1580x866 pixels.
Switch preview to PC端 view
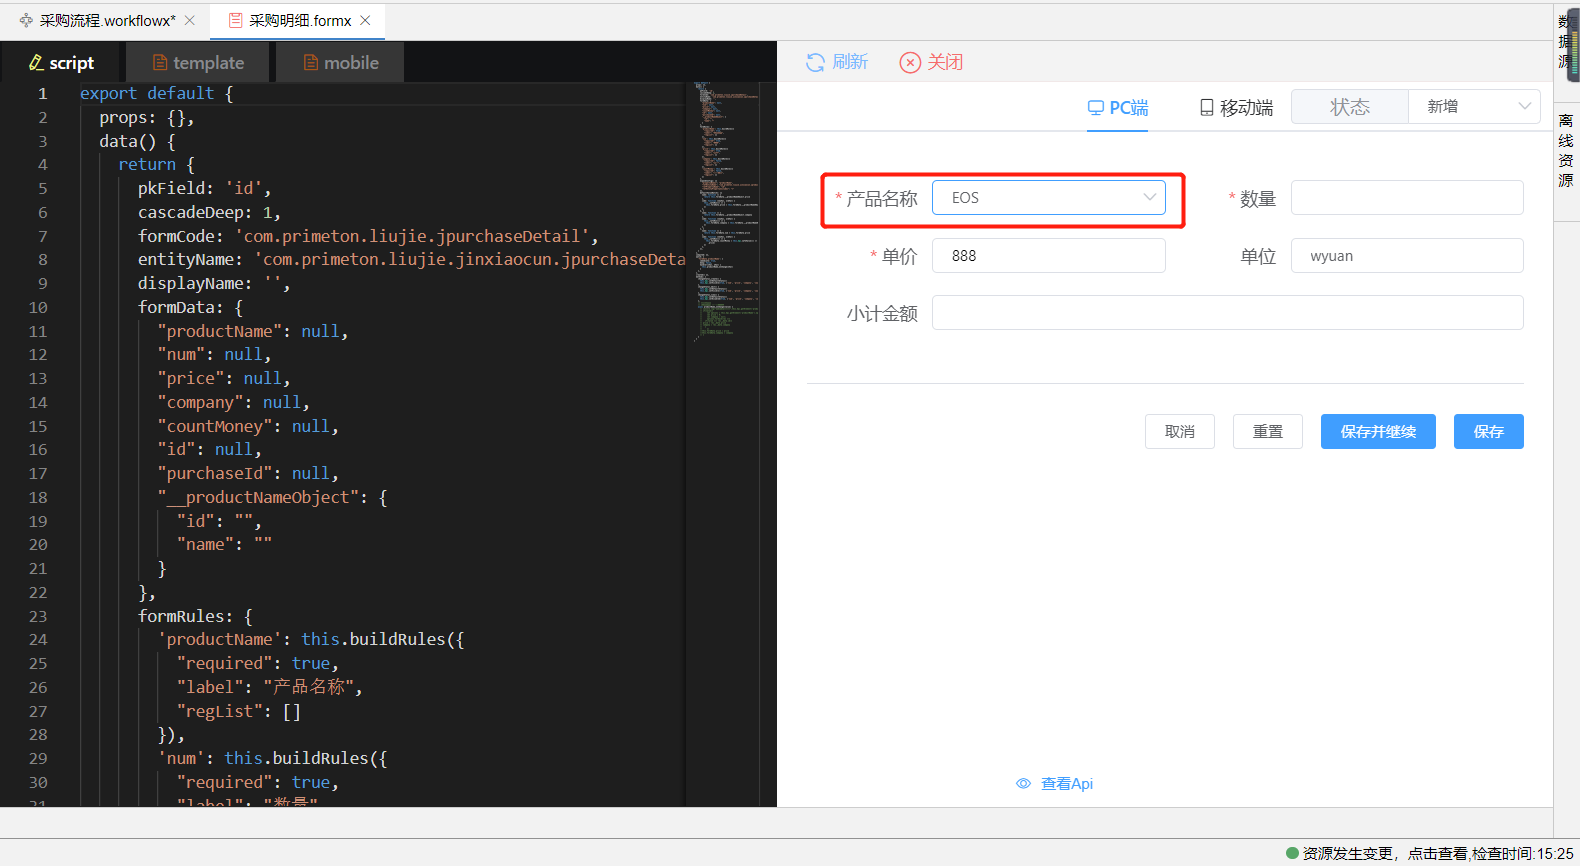click(x=1117, y=108)
